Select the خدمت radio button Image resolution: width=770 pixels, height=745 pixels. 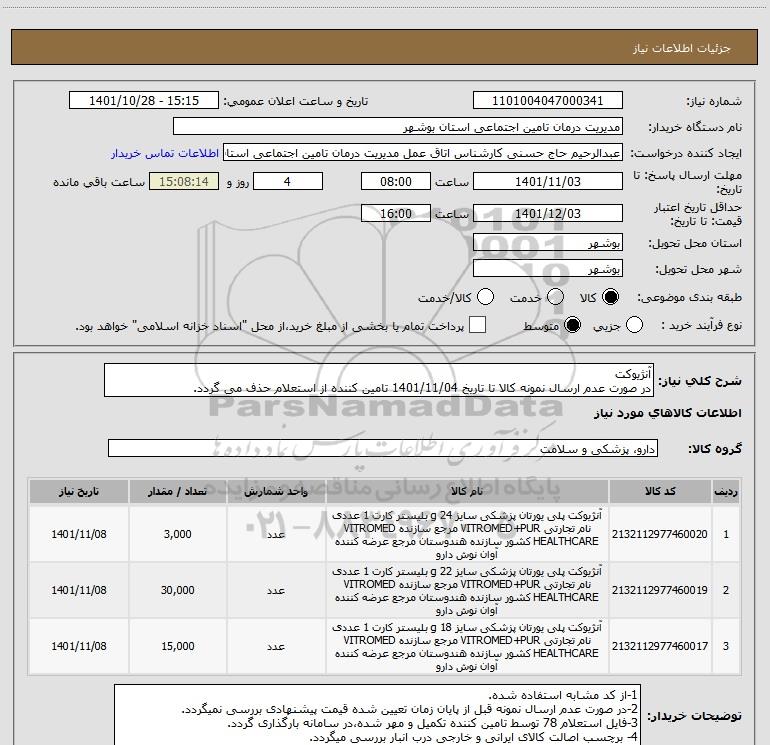[555, 297]
